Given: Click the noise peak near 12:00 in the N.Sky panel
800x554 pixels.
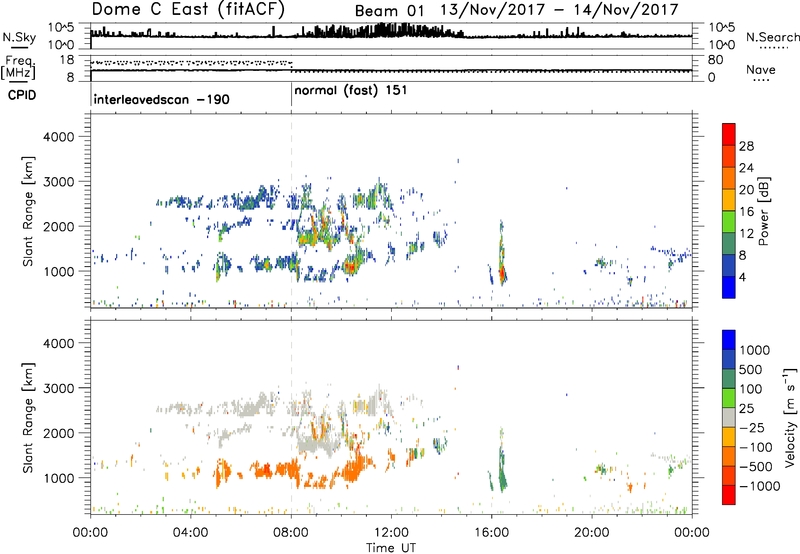Looking at the screenshot, I should (x=392, y=31).
